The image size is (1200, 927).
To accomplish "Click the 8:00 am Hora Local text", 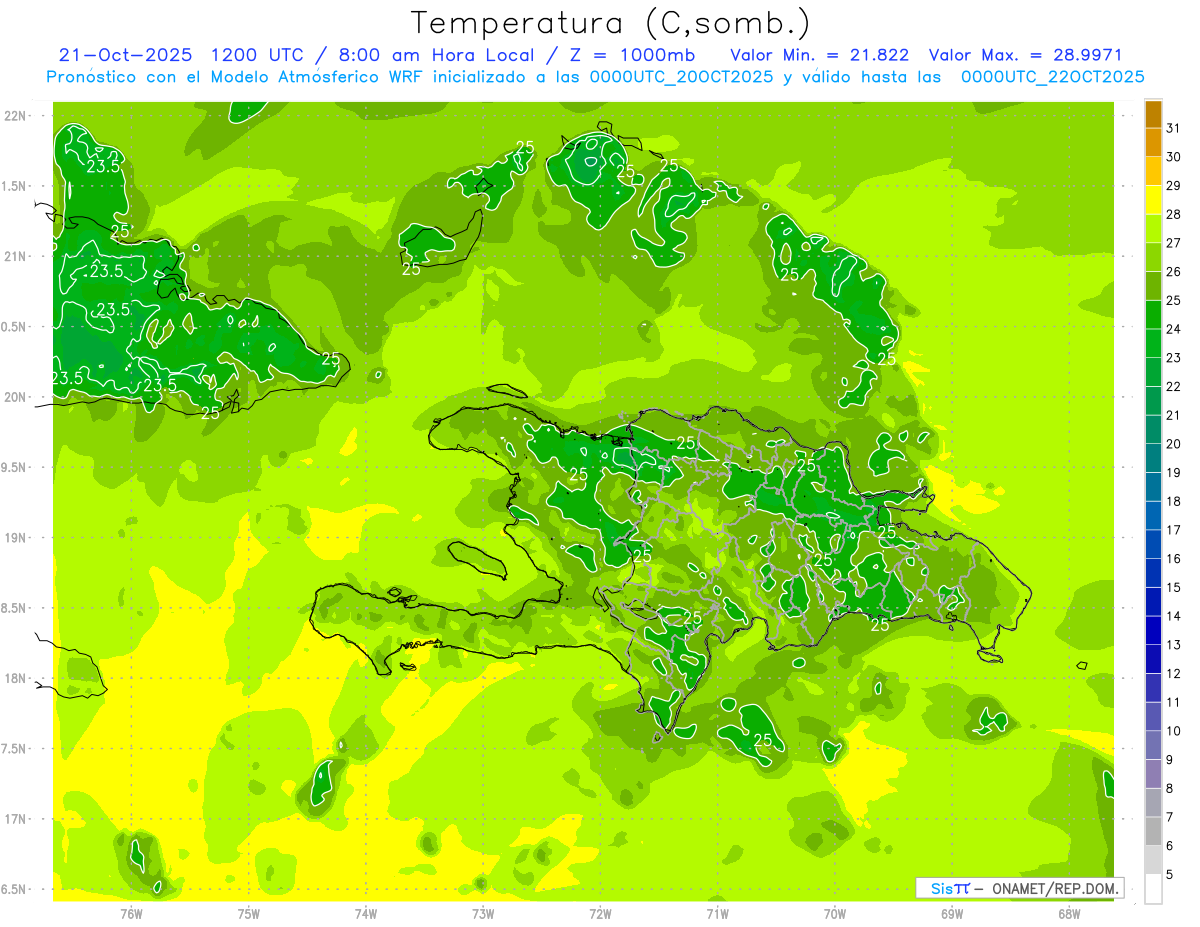I will pyautogui.click(x=421, y=55).
